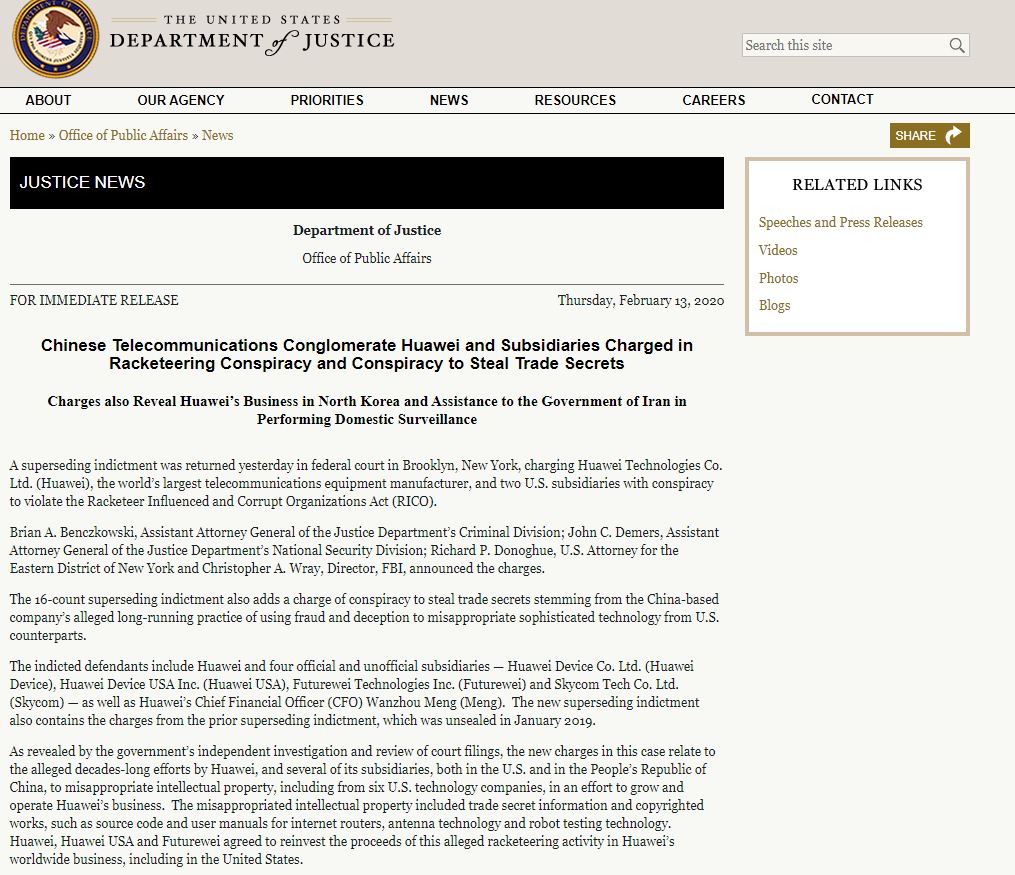Open the Our Agency menu
This screenshot has width=1015, height=875.
point(181,100)
